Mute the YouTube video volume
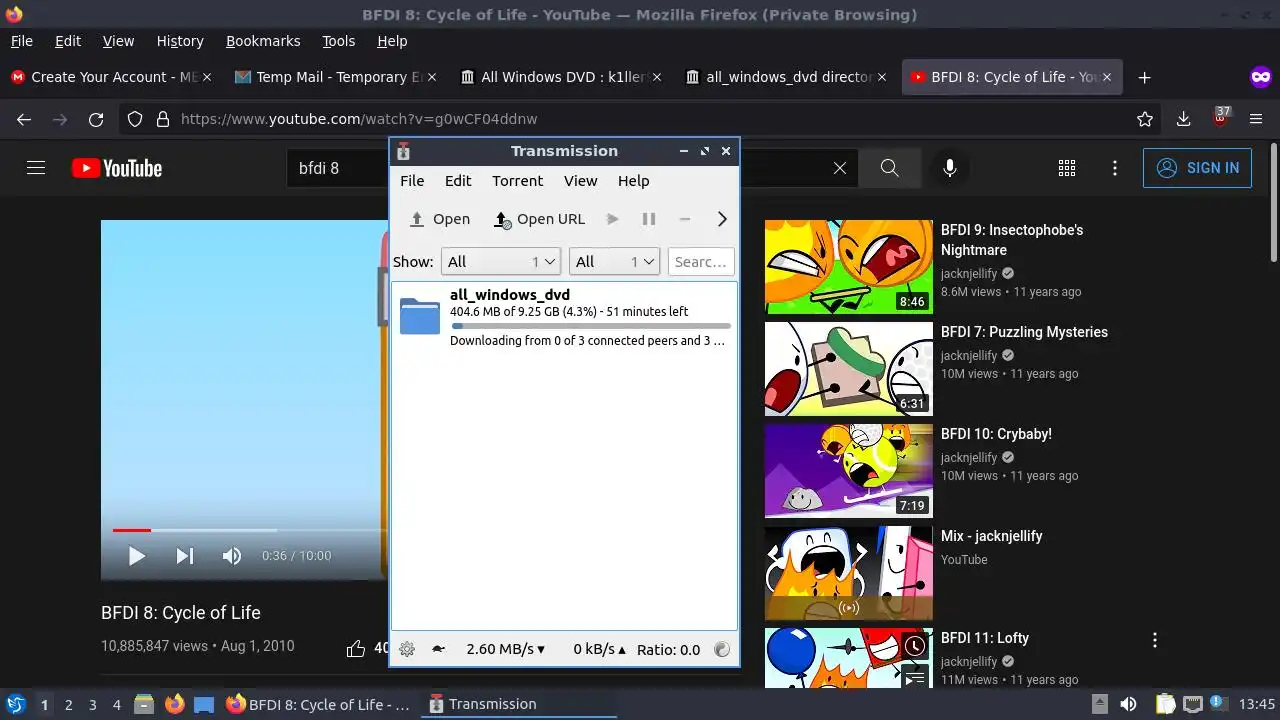 [x=232, y=556]
